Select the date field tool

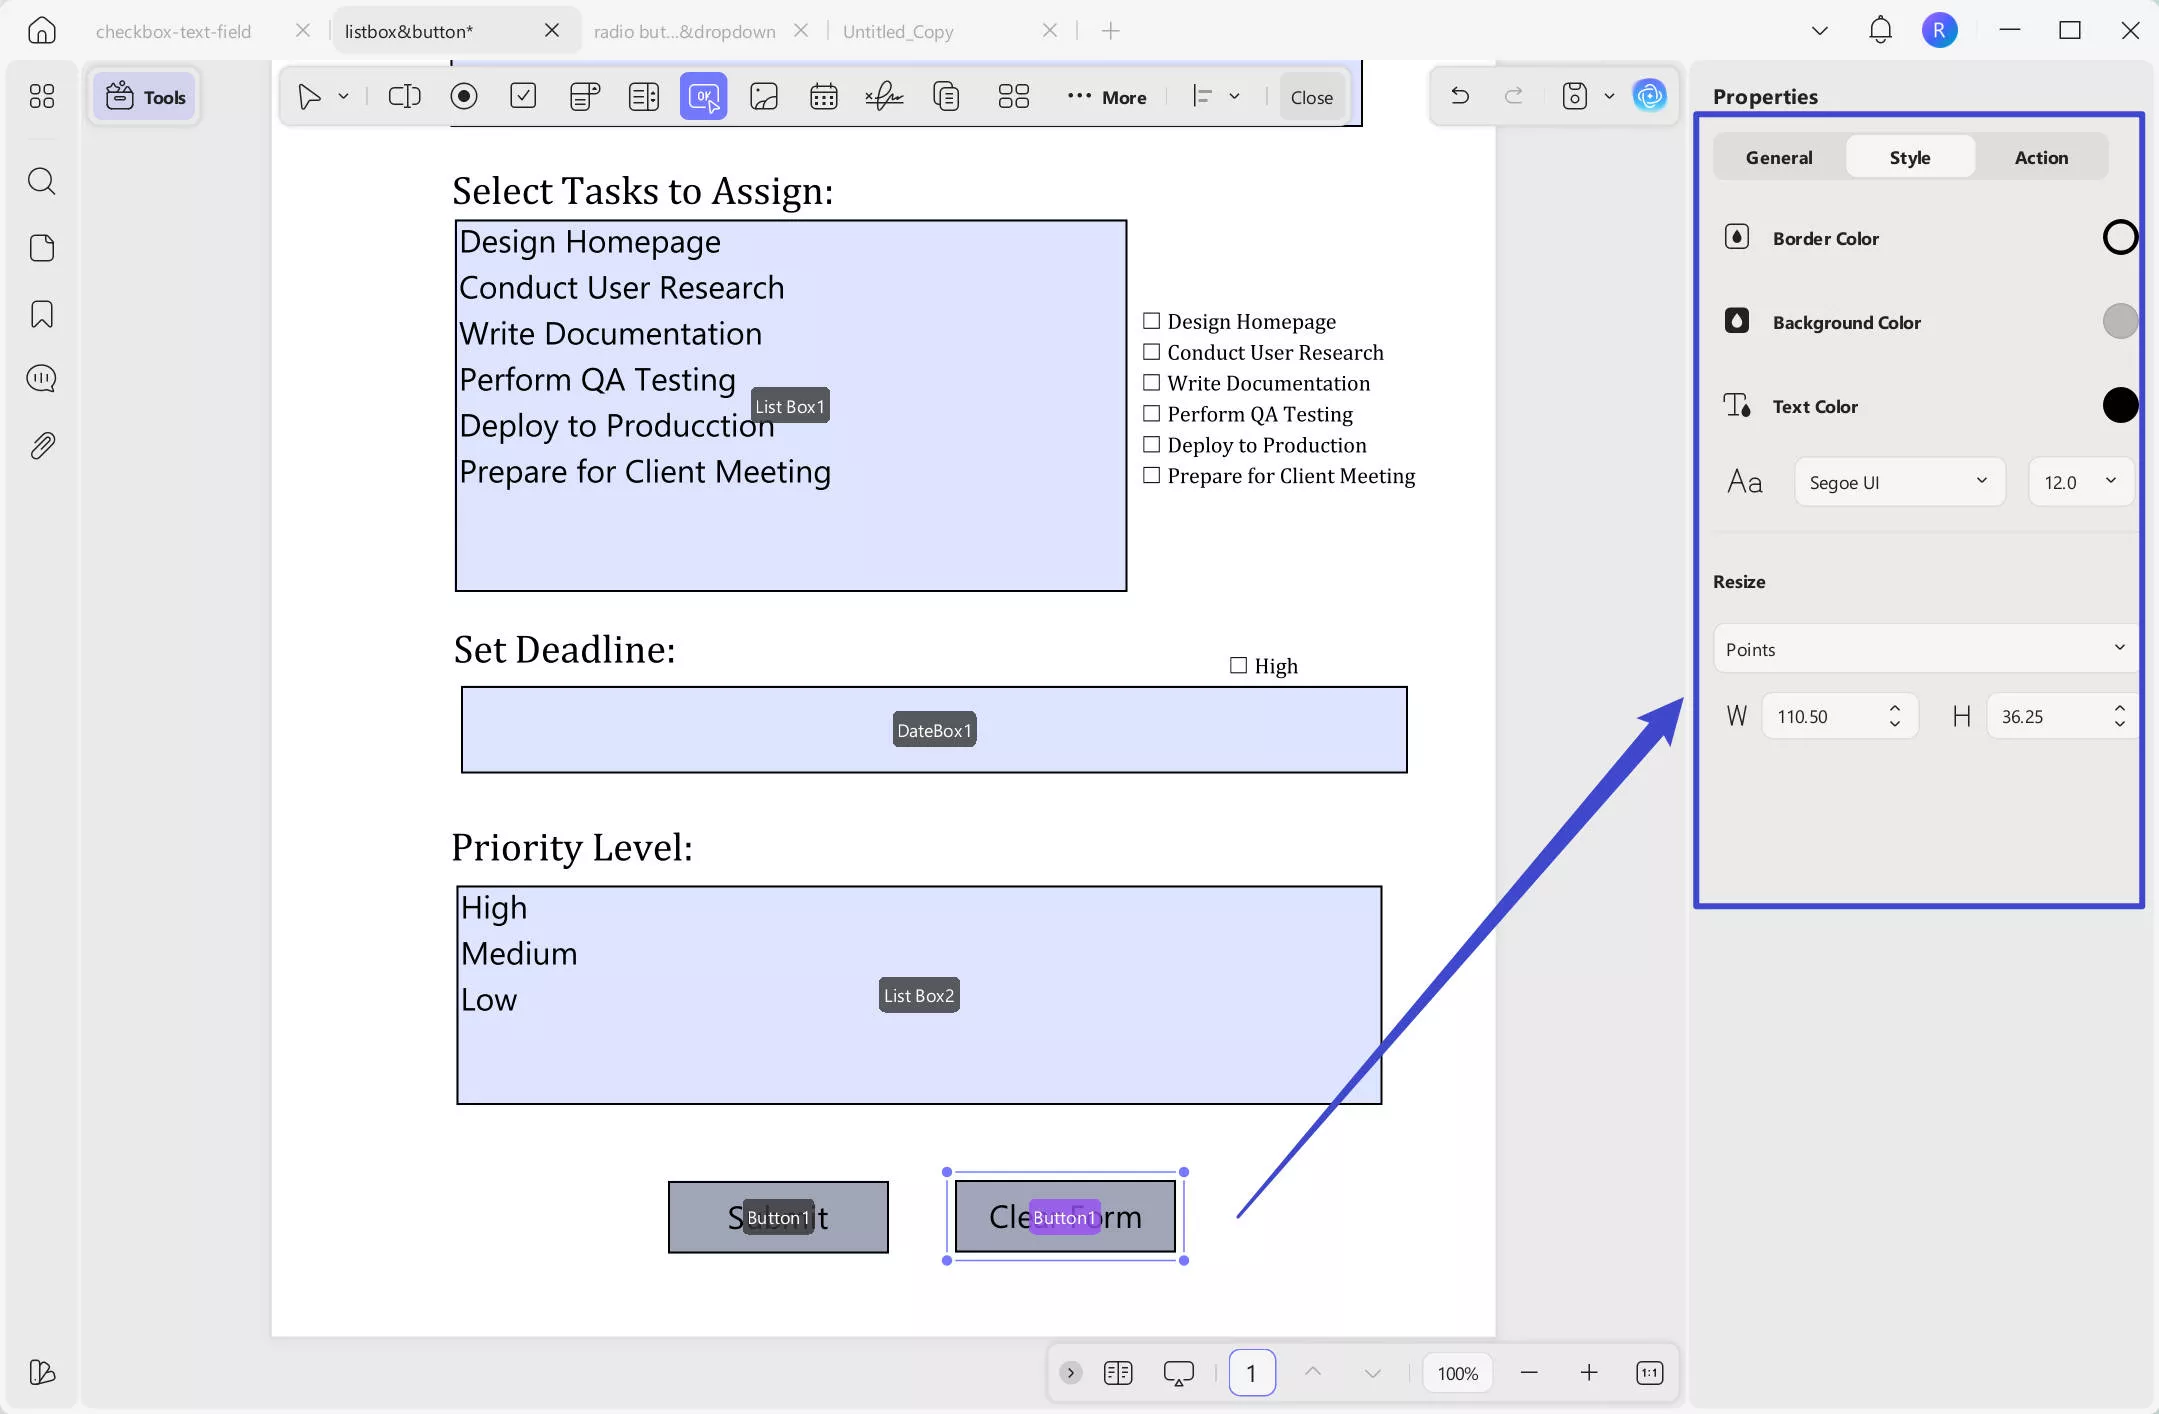click(824, 96)
